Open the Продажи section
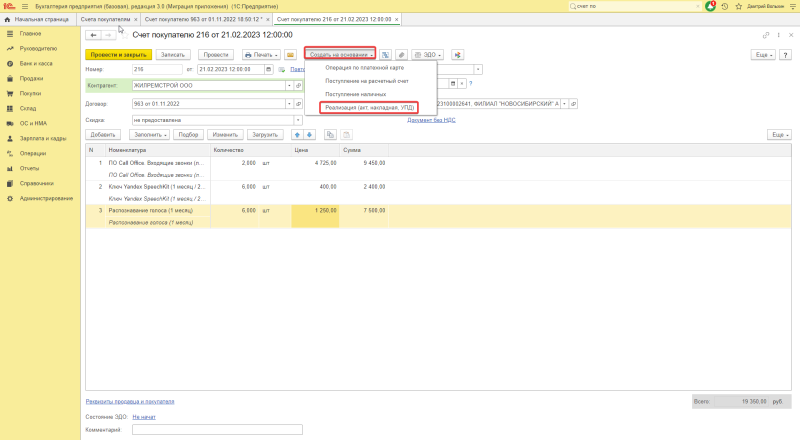Image resolution: width=800 pixels, height=440 pixels. (x=31, y=79)
